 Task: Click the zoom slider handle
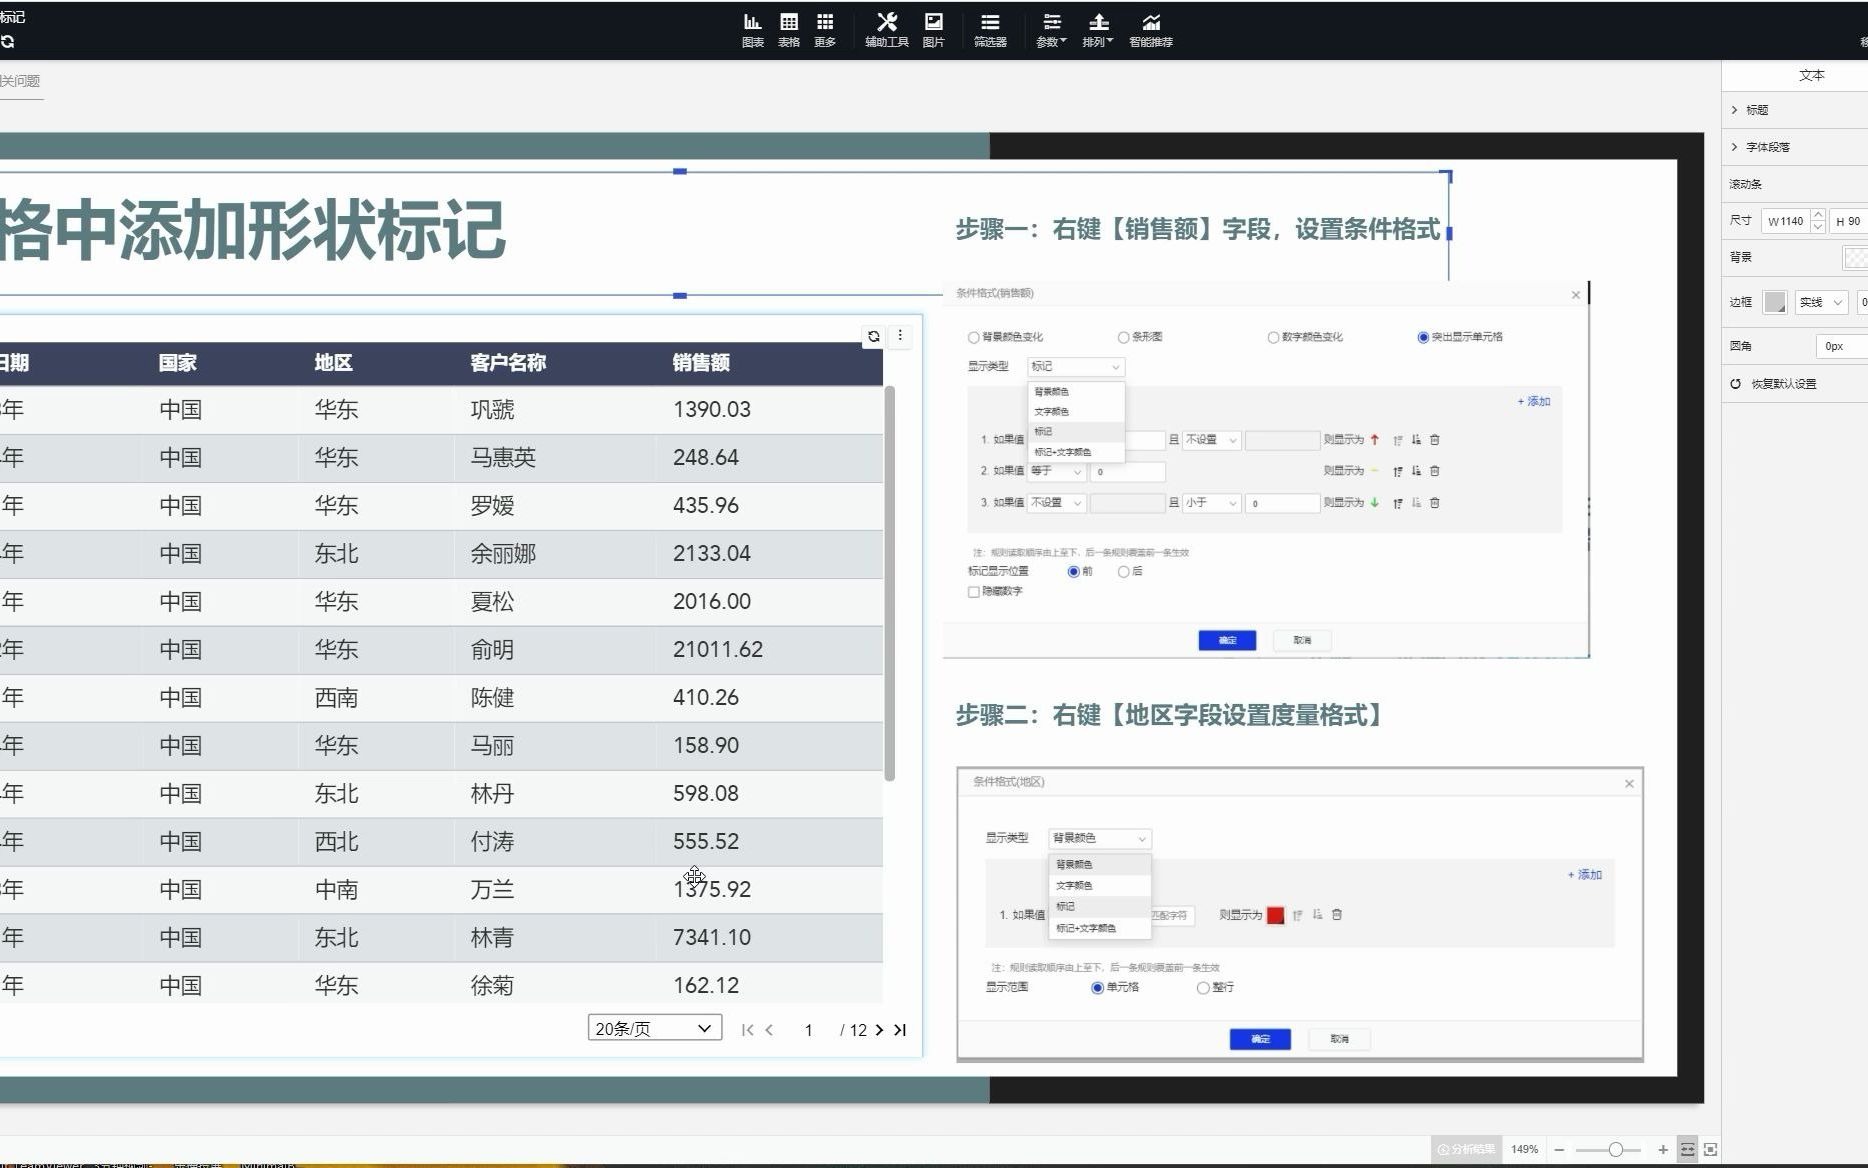click(x=1615, y=1150)
